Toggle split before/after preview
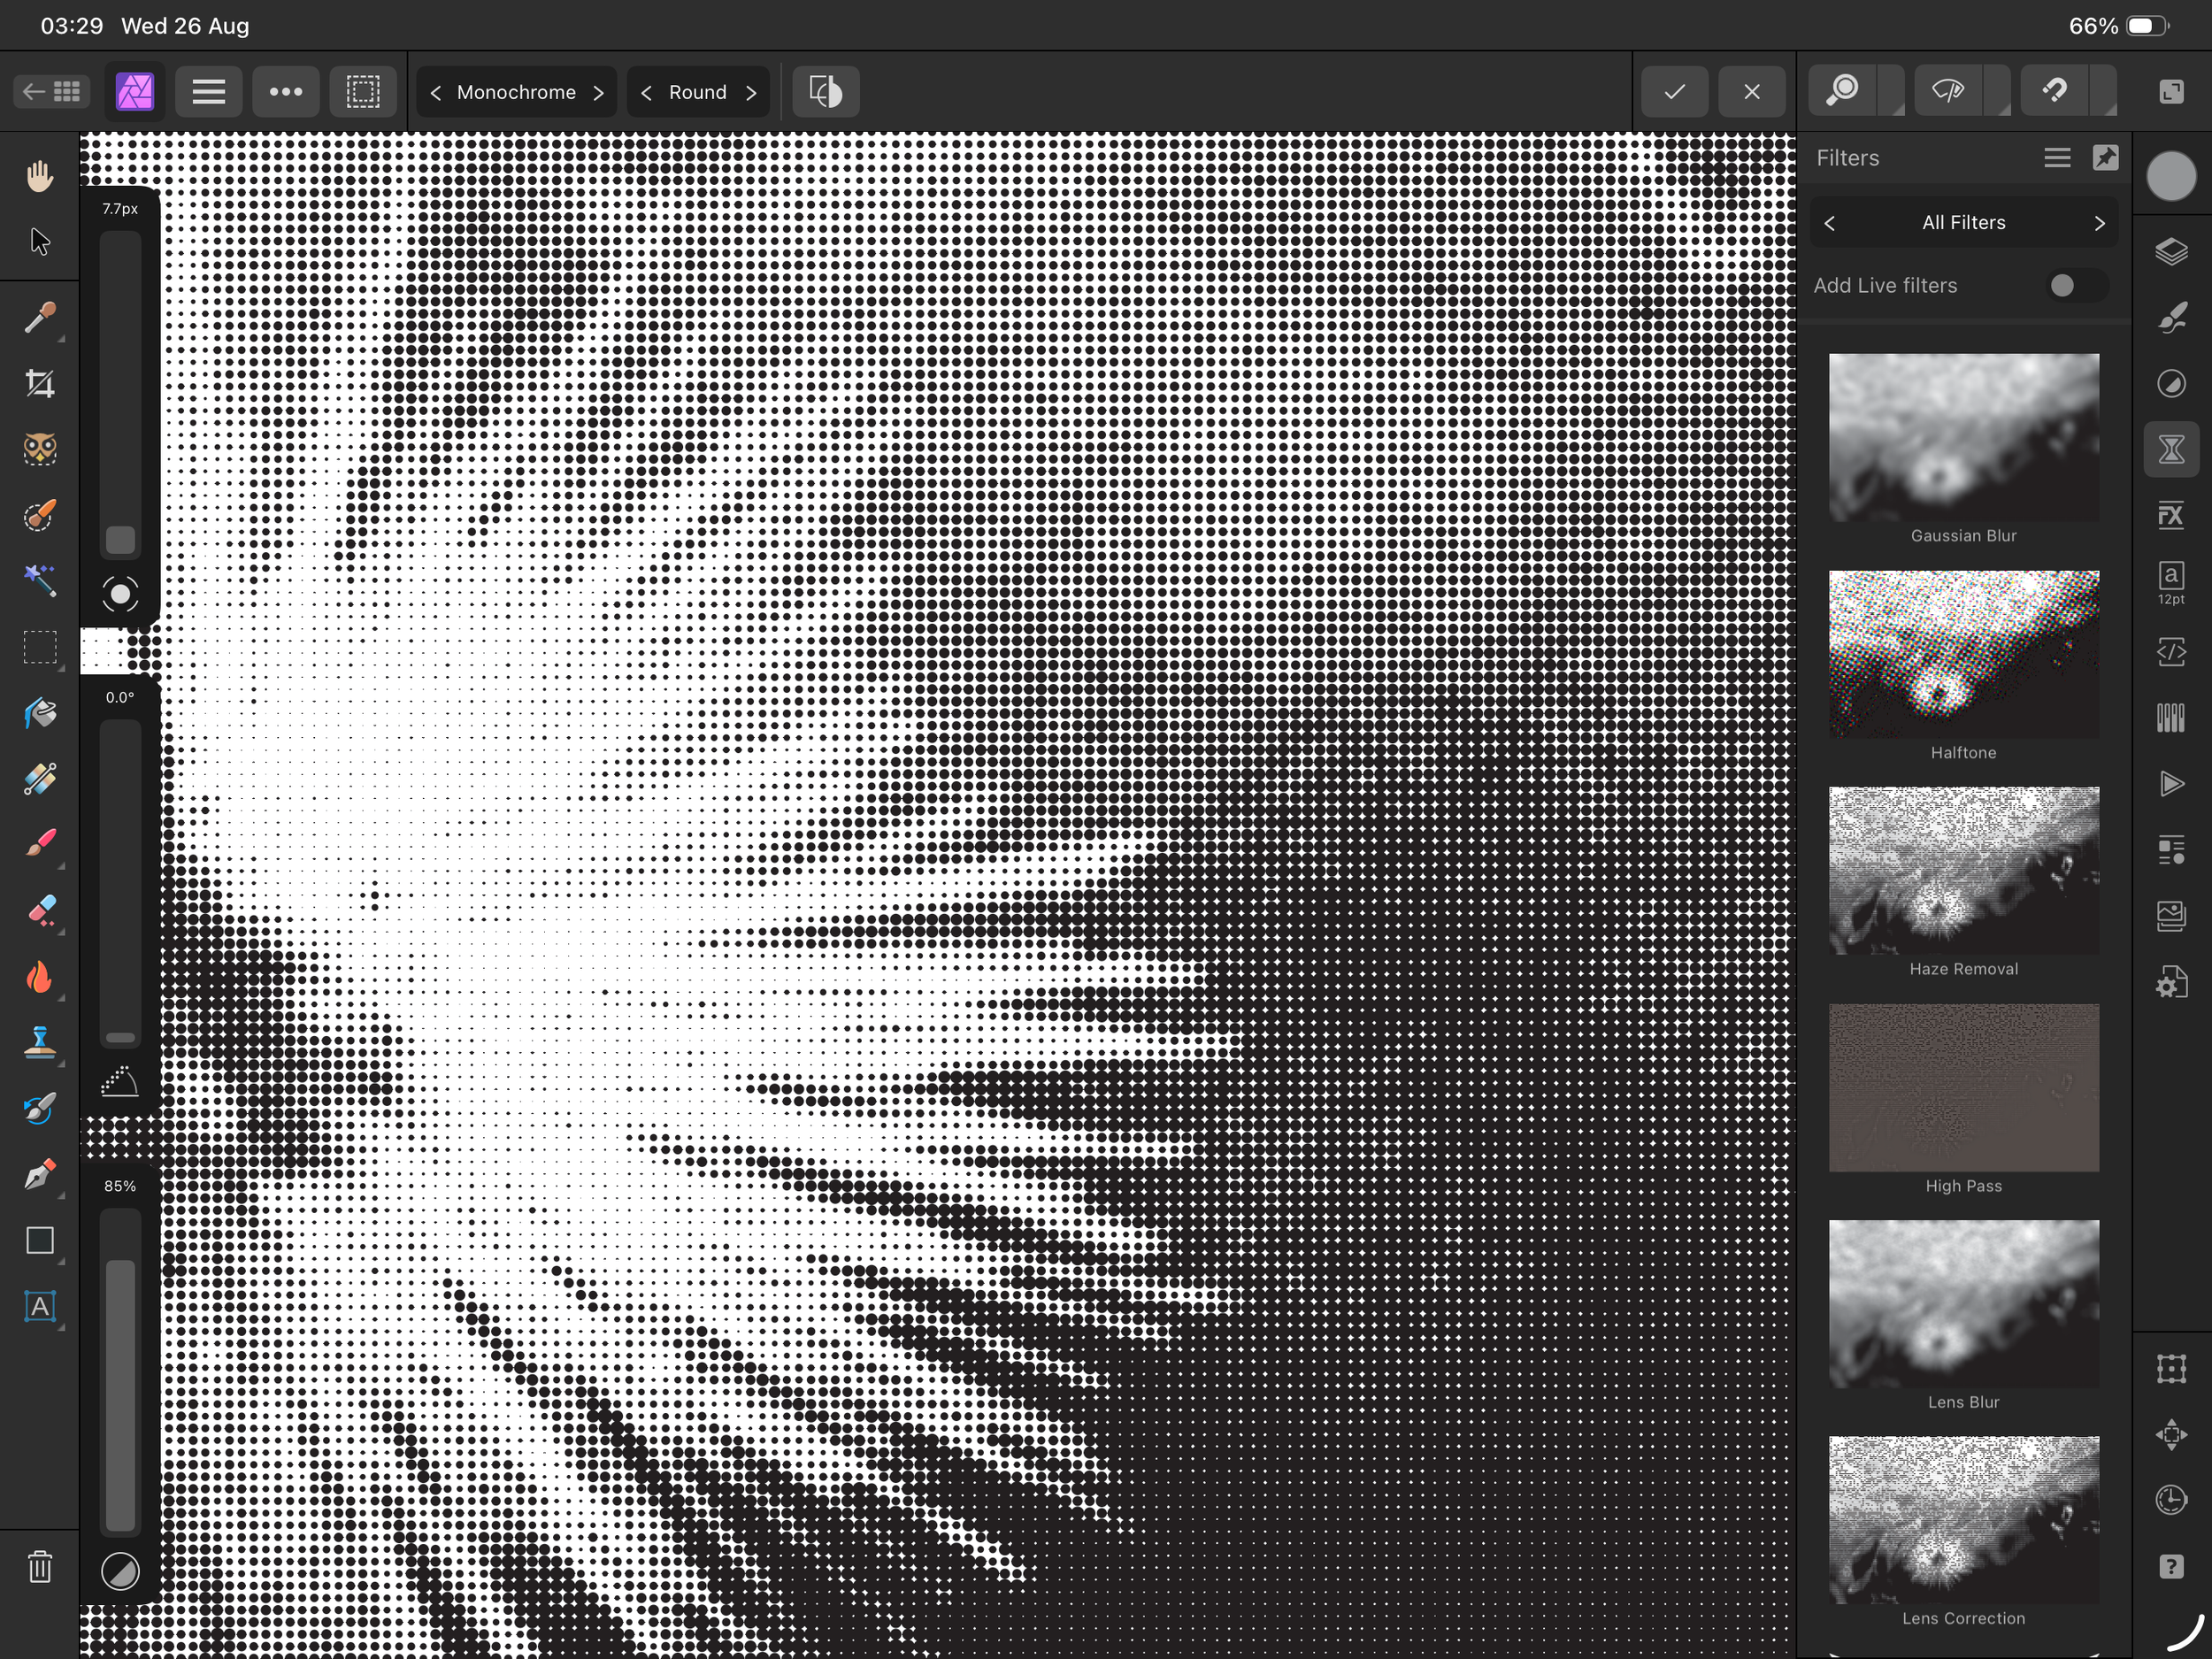 point(825,92)
